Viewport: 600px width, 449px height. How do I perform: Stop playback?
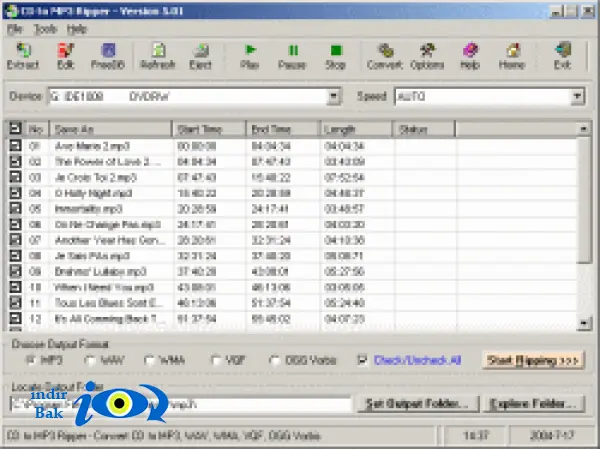pyautogui.click(x=335, y=56)
